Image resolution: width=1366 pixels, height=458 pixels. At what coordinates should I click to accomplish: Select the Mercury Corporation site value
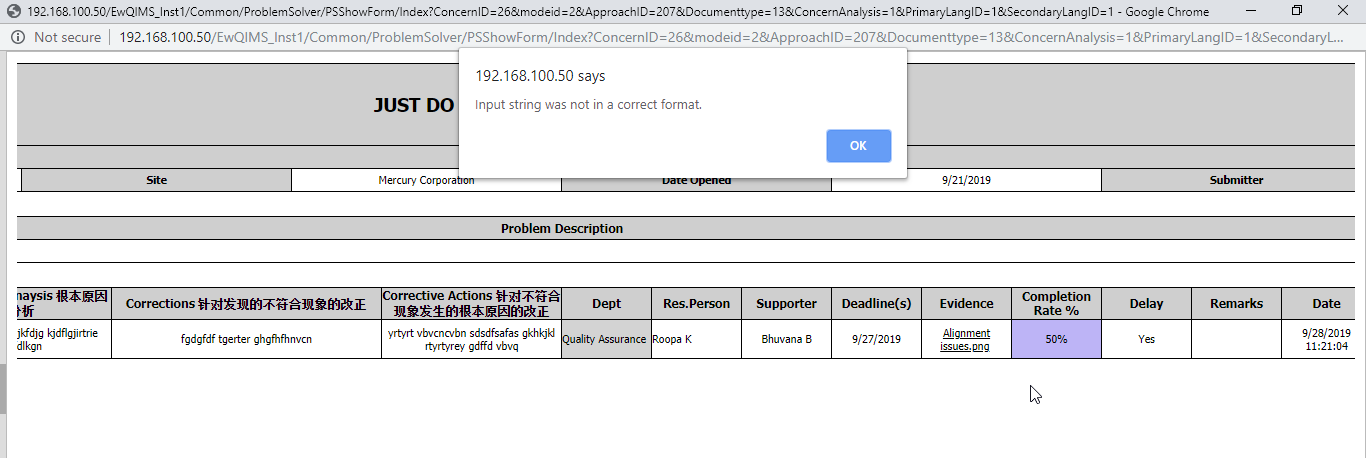[426, 180]
